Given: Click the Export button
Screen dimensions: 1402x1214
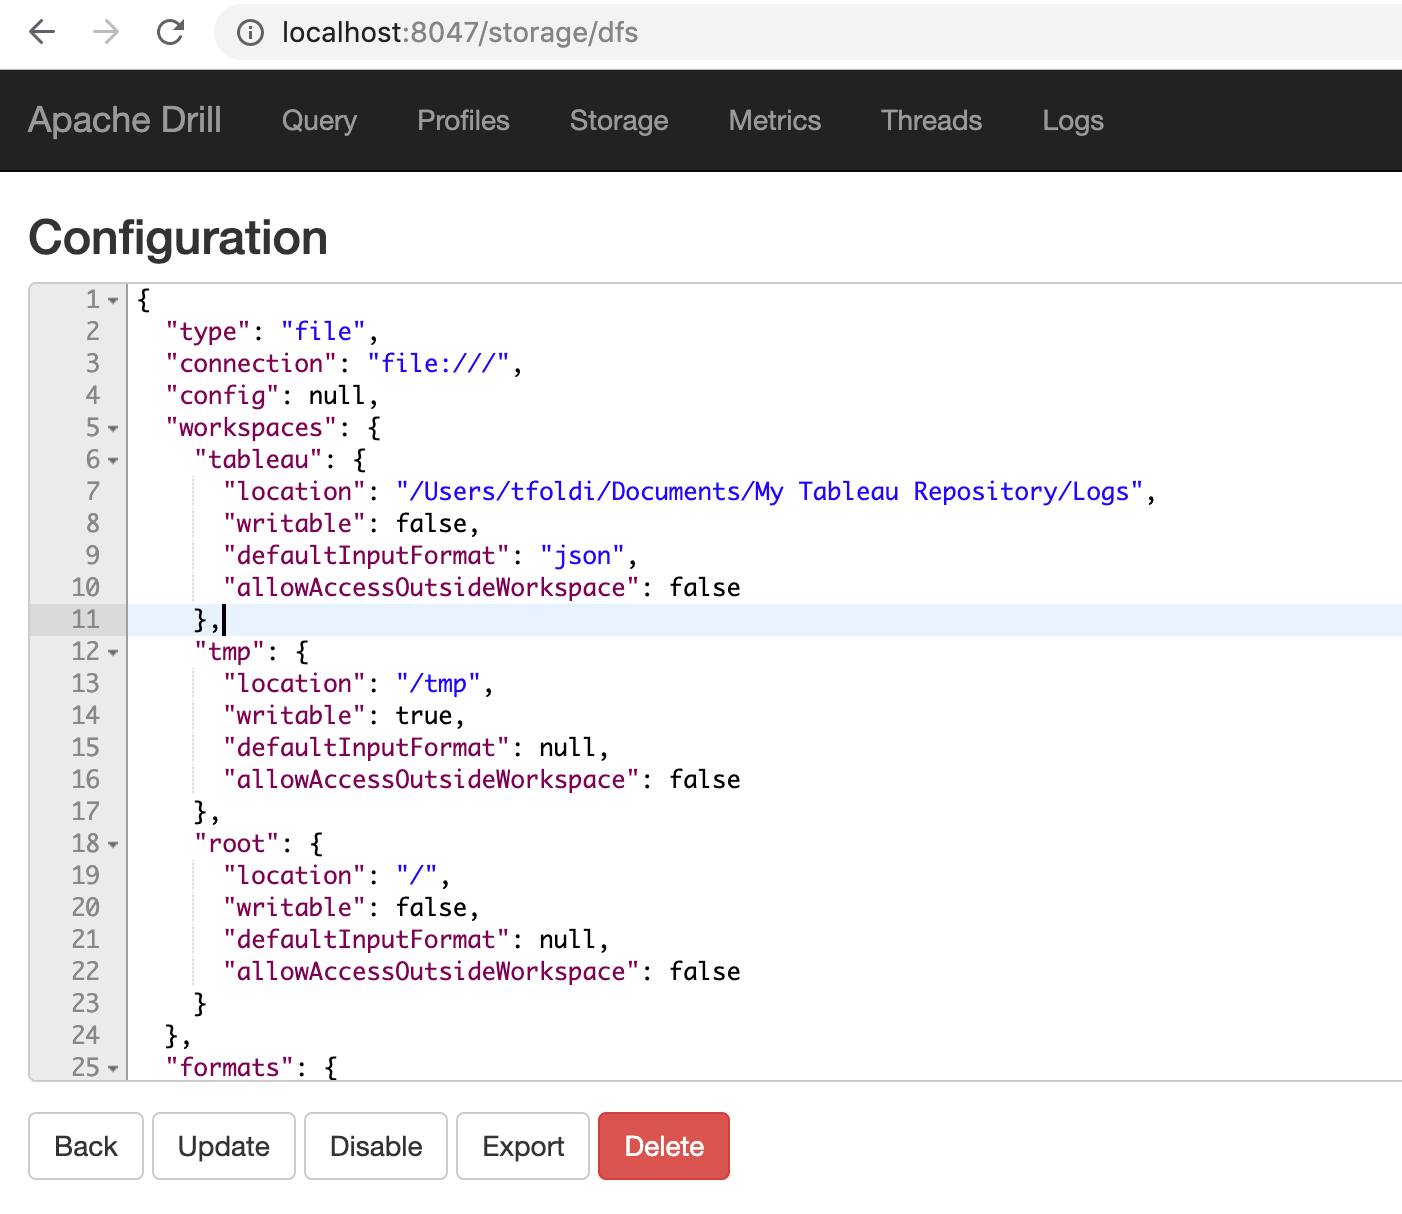Looking at the screenshot, I should coord(523,1146).
